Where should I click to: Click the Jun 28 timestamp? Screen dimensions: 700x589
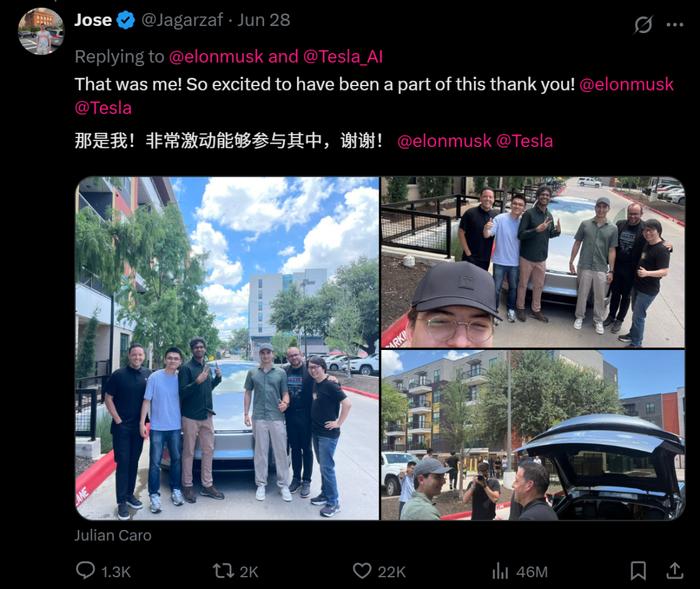[263, 20]
